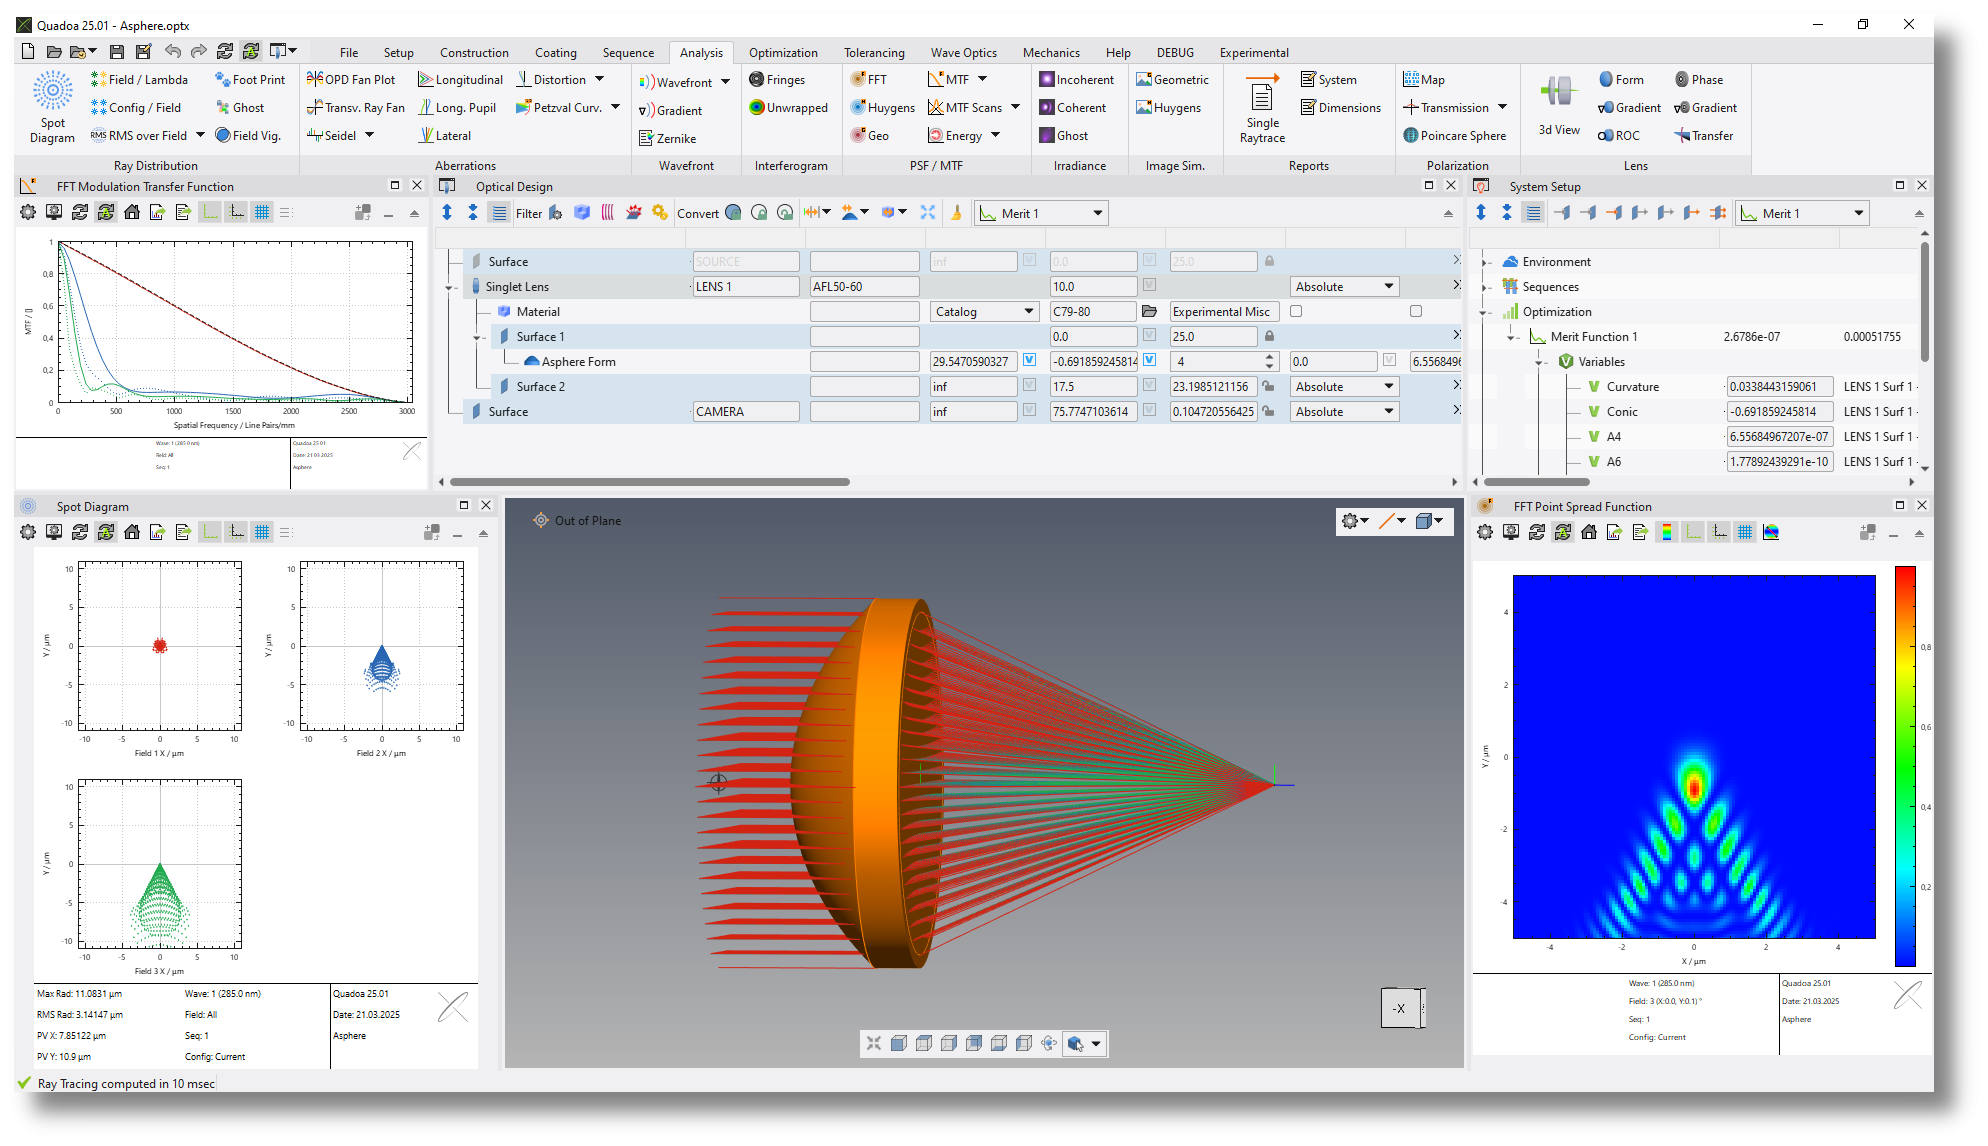Click the undo arrow icon
Viewport: 1988px width, 1146px height.
(173, 52)
